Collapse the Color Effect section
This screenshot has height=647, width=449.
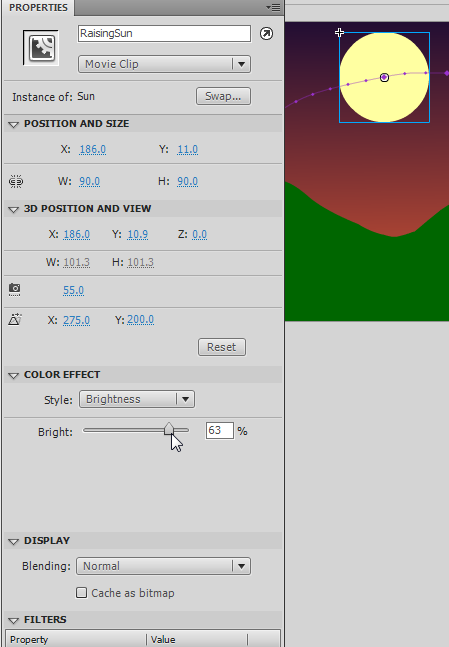[13, 375]
